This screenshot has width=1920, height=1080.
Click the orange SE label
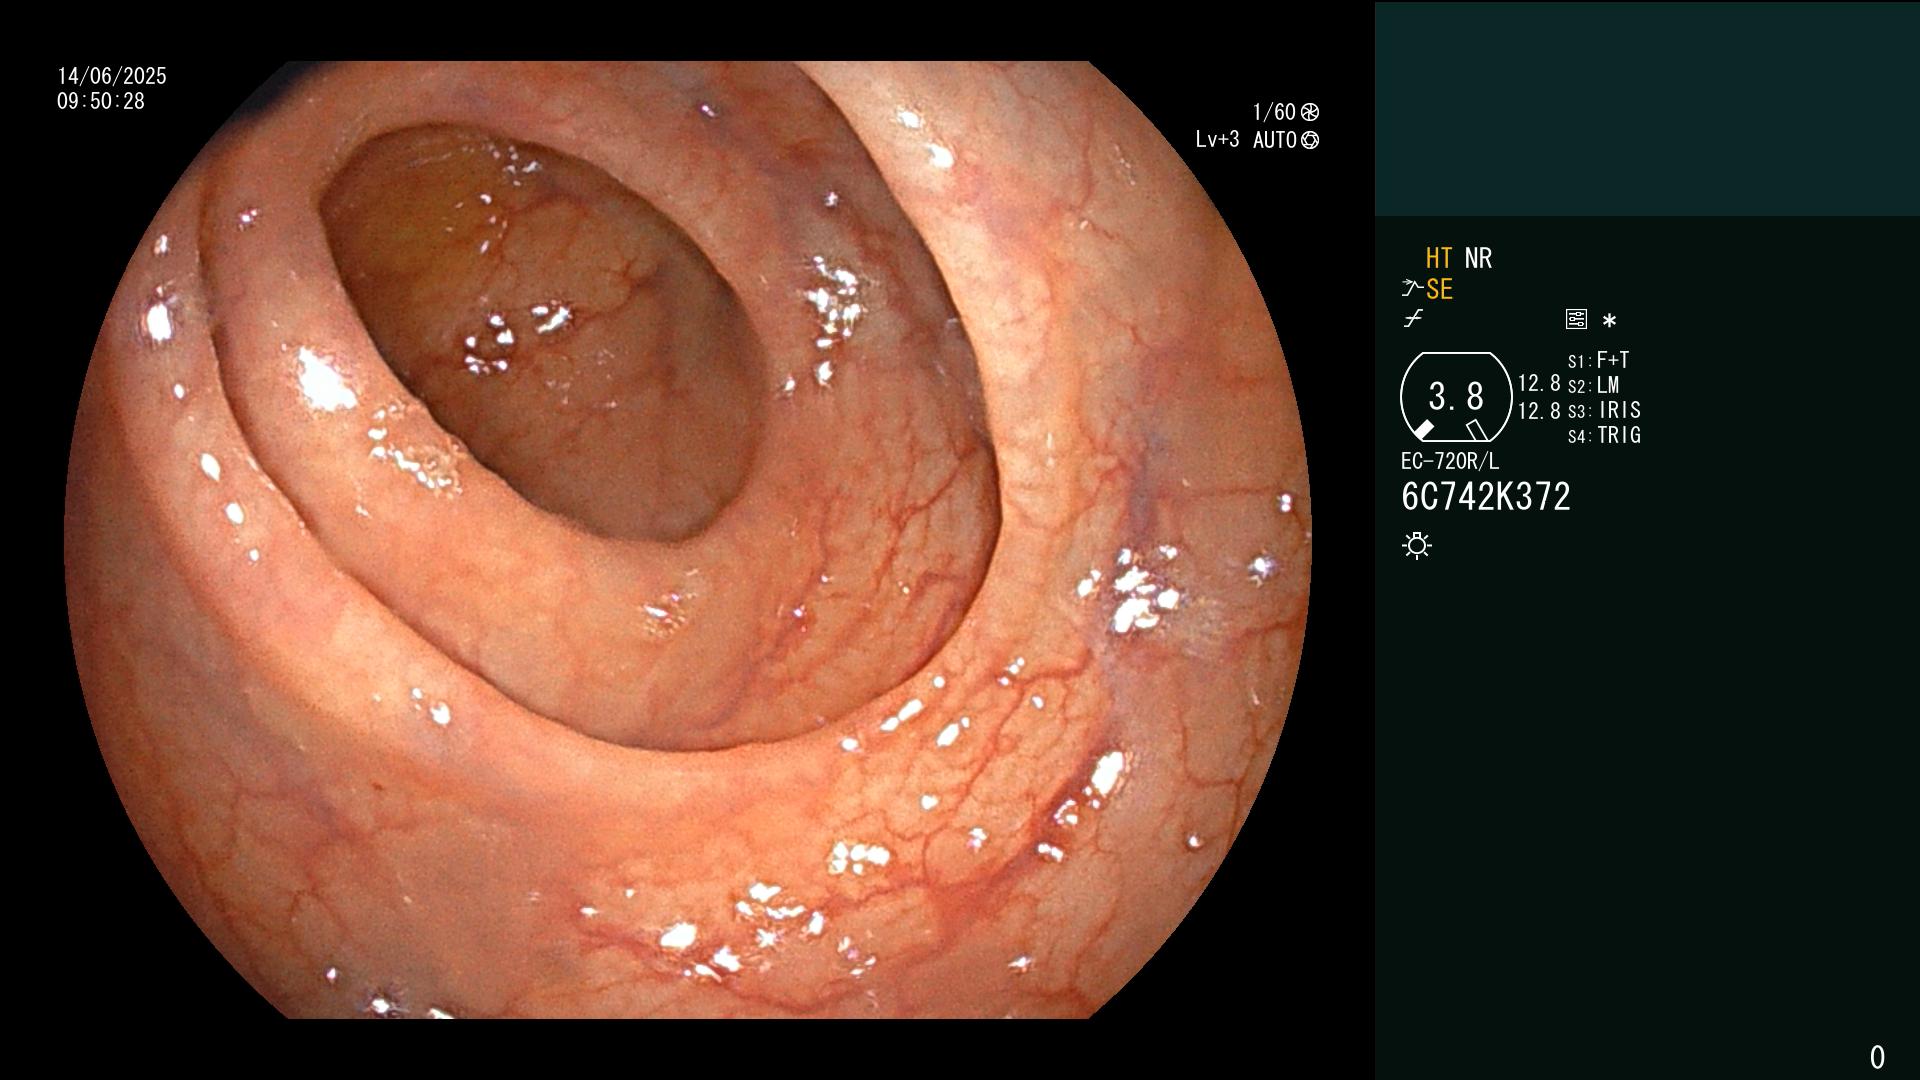(1439, 290)
